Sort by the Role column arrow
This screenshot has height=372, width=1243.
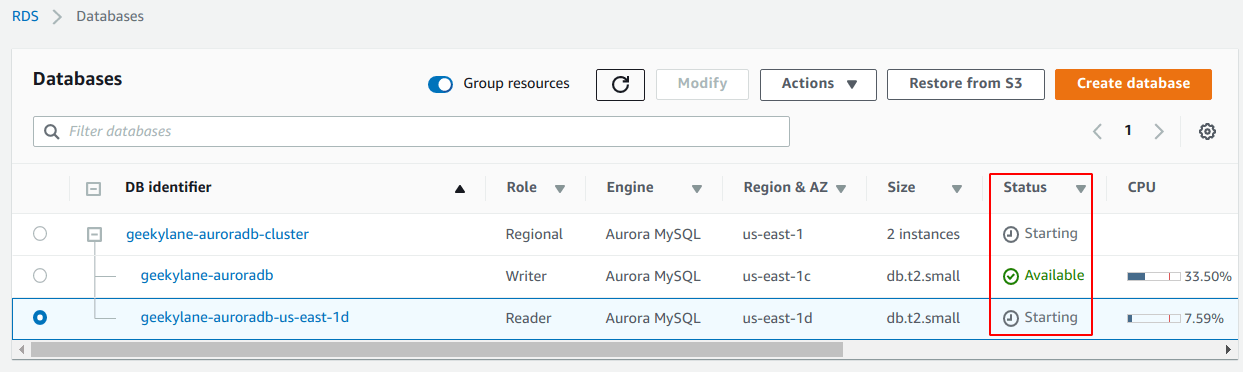[x=560, y=188]
